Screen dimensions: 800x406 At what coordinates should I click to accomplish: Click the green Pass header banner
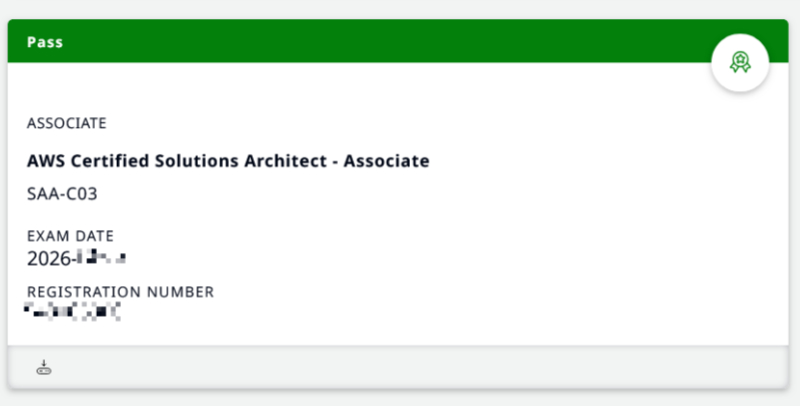point(398,41)
